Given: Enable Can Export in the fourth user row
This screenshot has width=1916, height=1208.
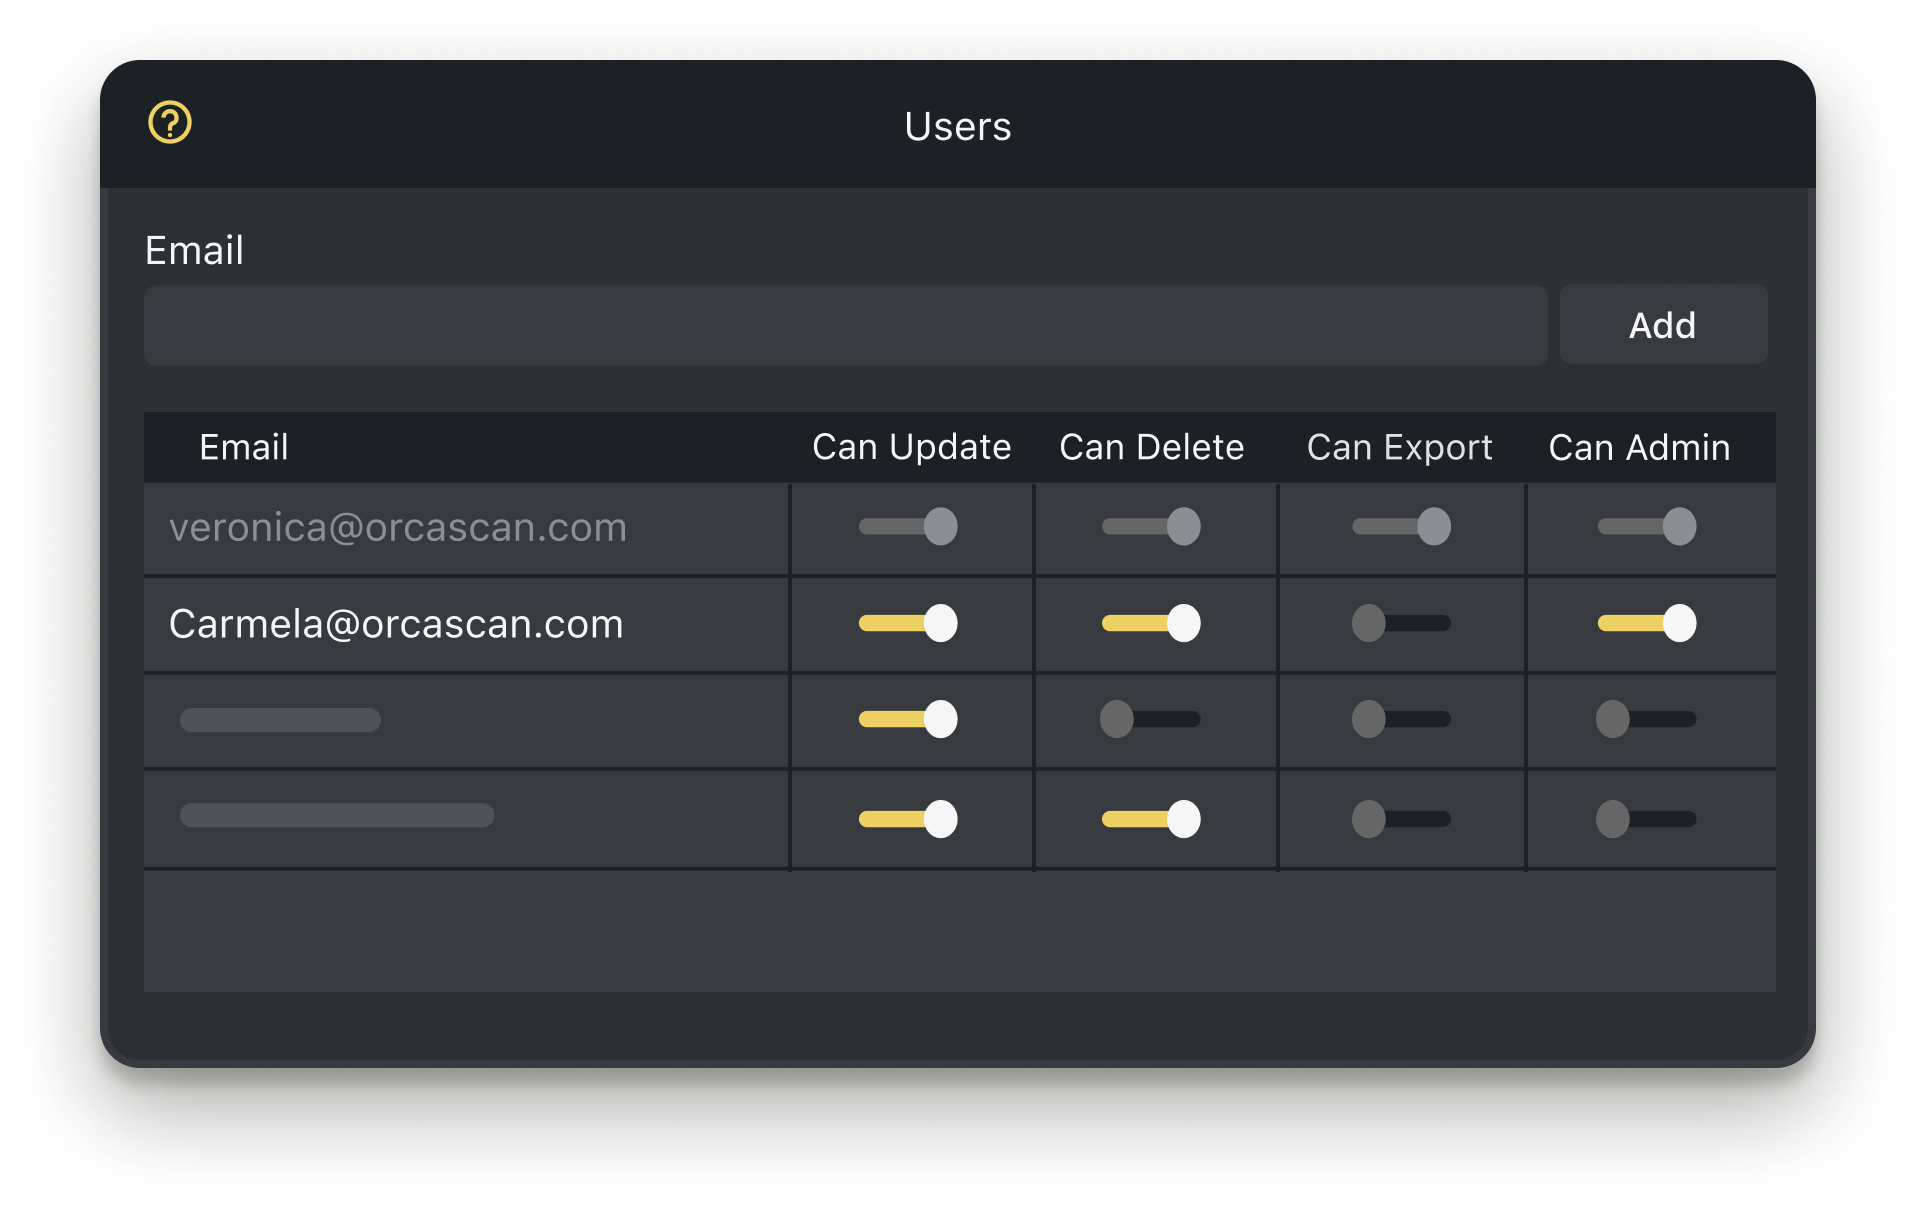Looking at the screenshot, I should pos(1400,817).
